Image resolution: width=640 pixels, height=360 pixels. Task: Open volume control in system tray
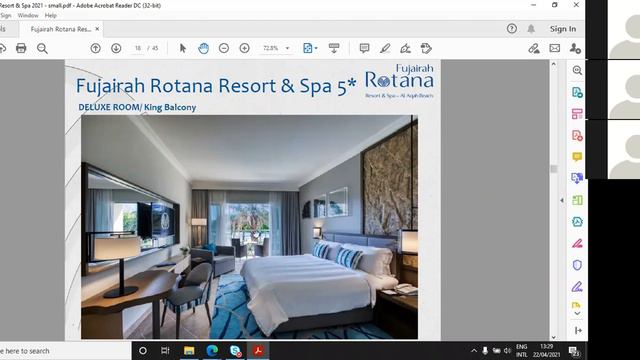pyautogui.click(x=507, y=351)
